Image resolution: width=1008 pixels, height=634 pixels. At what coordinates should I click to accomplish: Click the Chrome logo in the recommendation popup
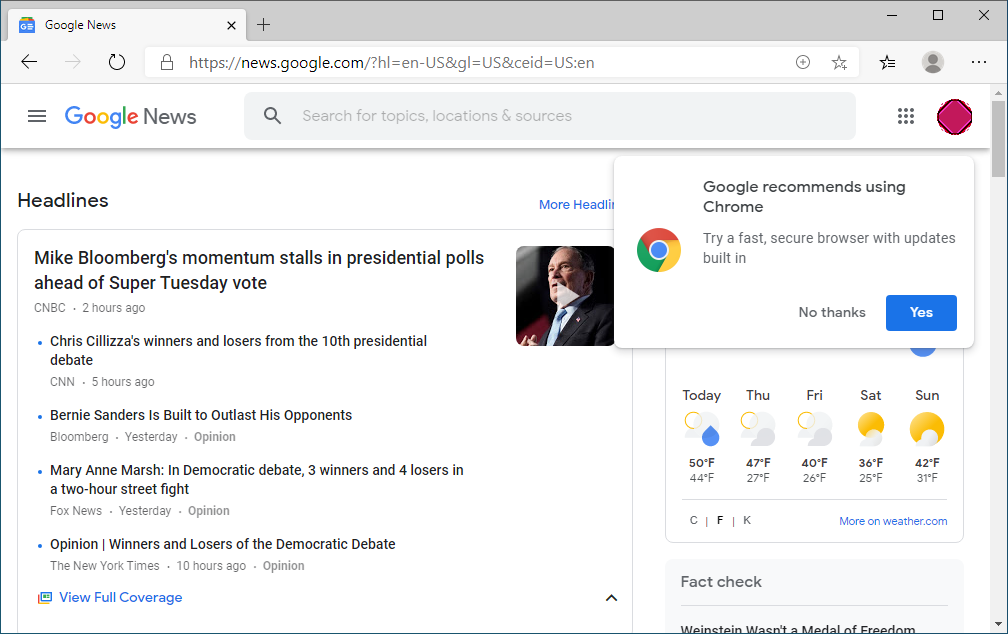click(659, 249)
